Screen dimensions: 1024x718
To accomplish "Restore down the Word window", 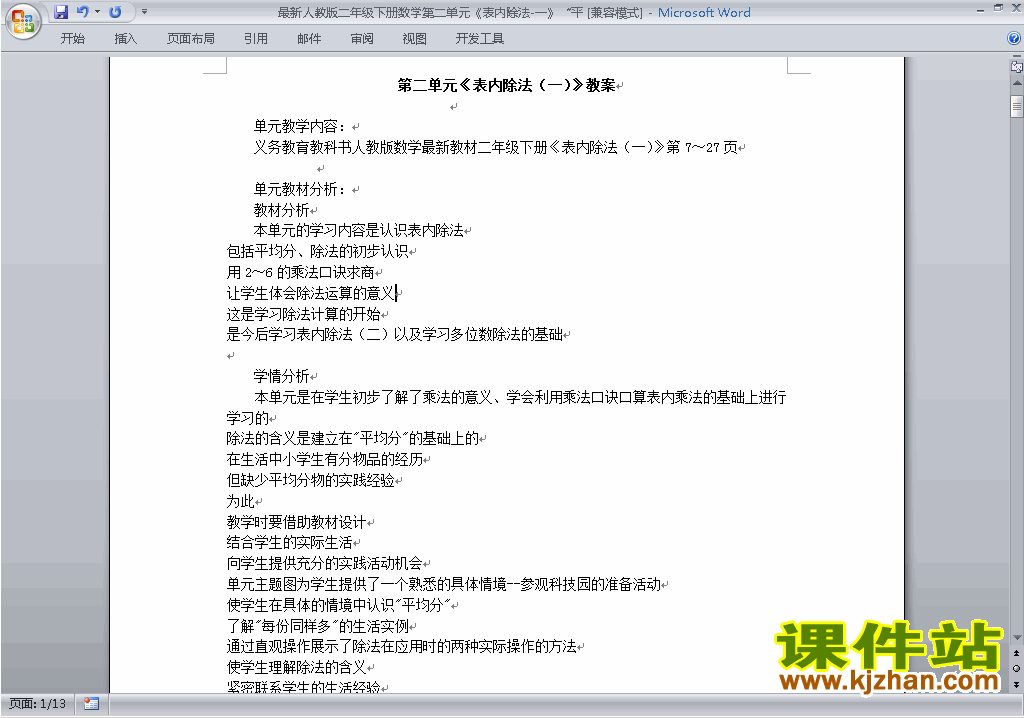I will 998,8.
